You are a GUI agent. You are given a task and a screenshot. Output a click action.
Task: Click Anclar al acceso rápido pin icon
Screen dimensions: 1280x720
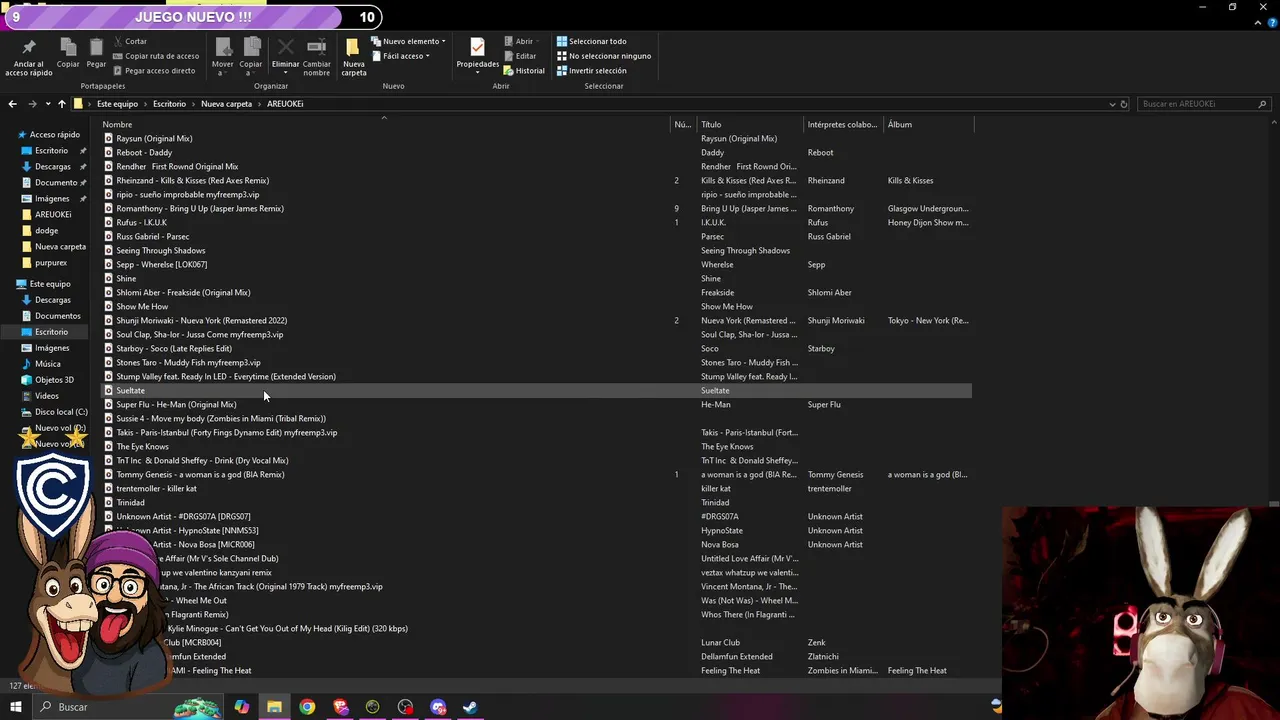point(28,48)
